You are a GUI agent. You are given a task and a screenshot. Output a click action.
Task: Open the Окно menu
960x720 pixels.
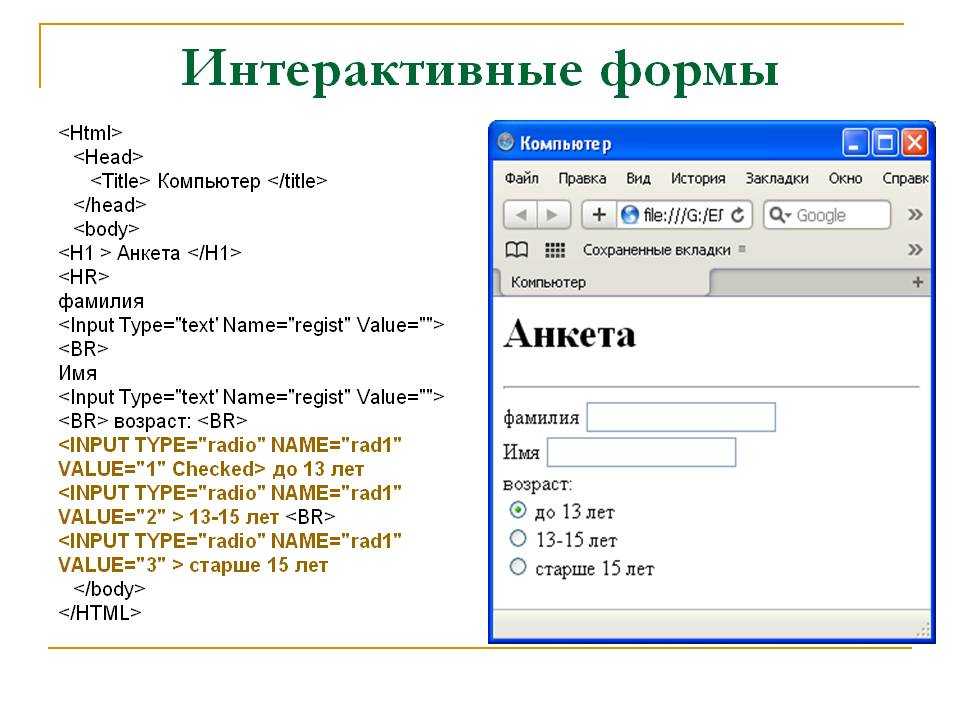coord(845,178)
